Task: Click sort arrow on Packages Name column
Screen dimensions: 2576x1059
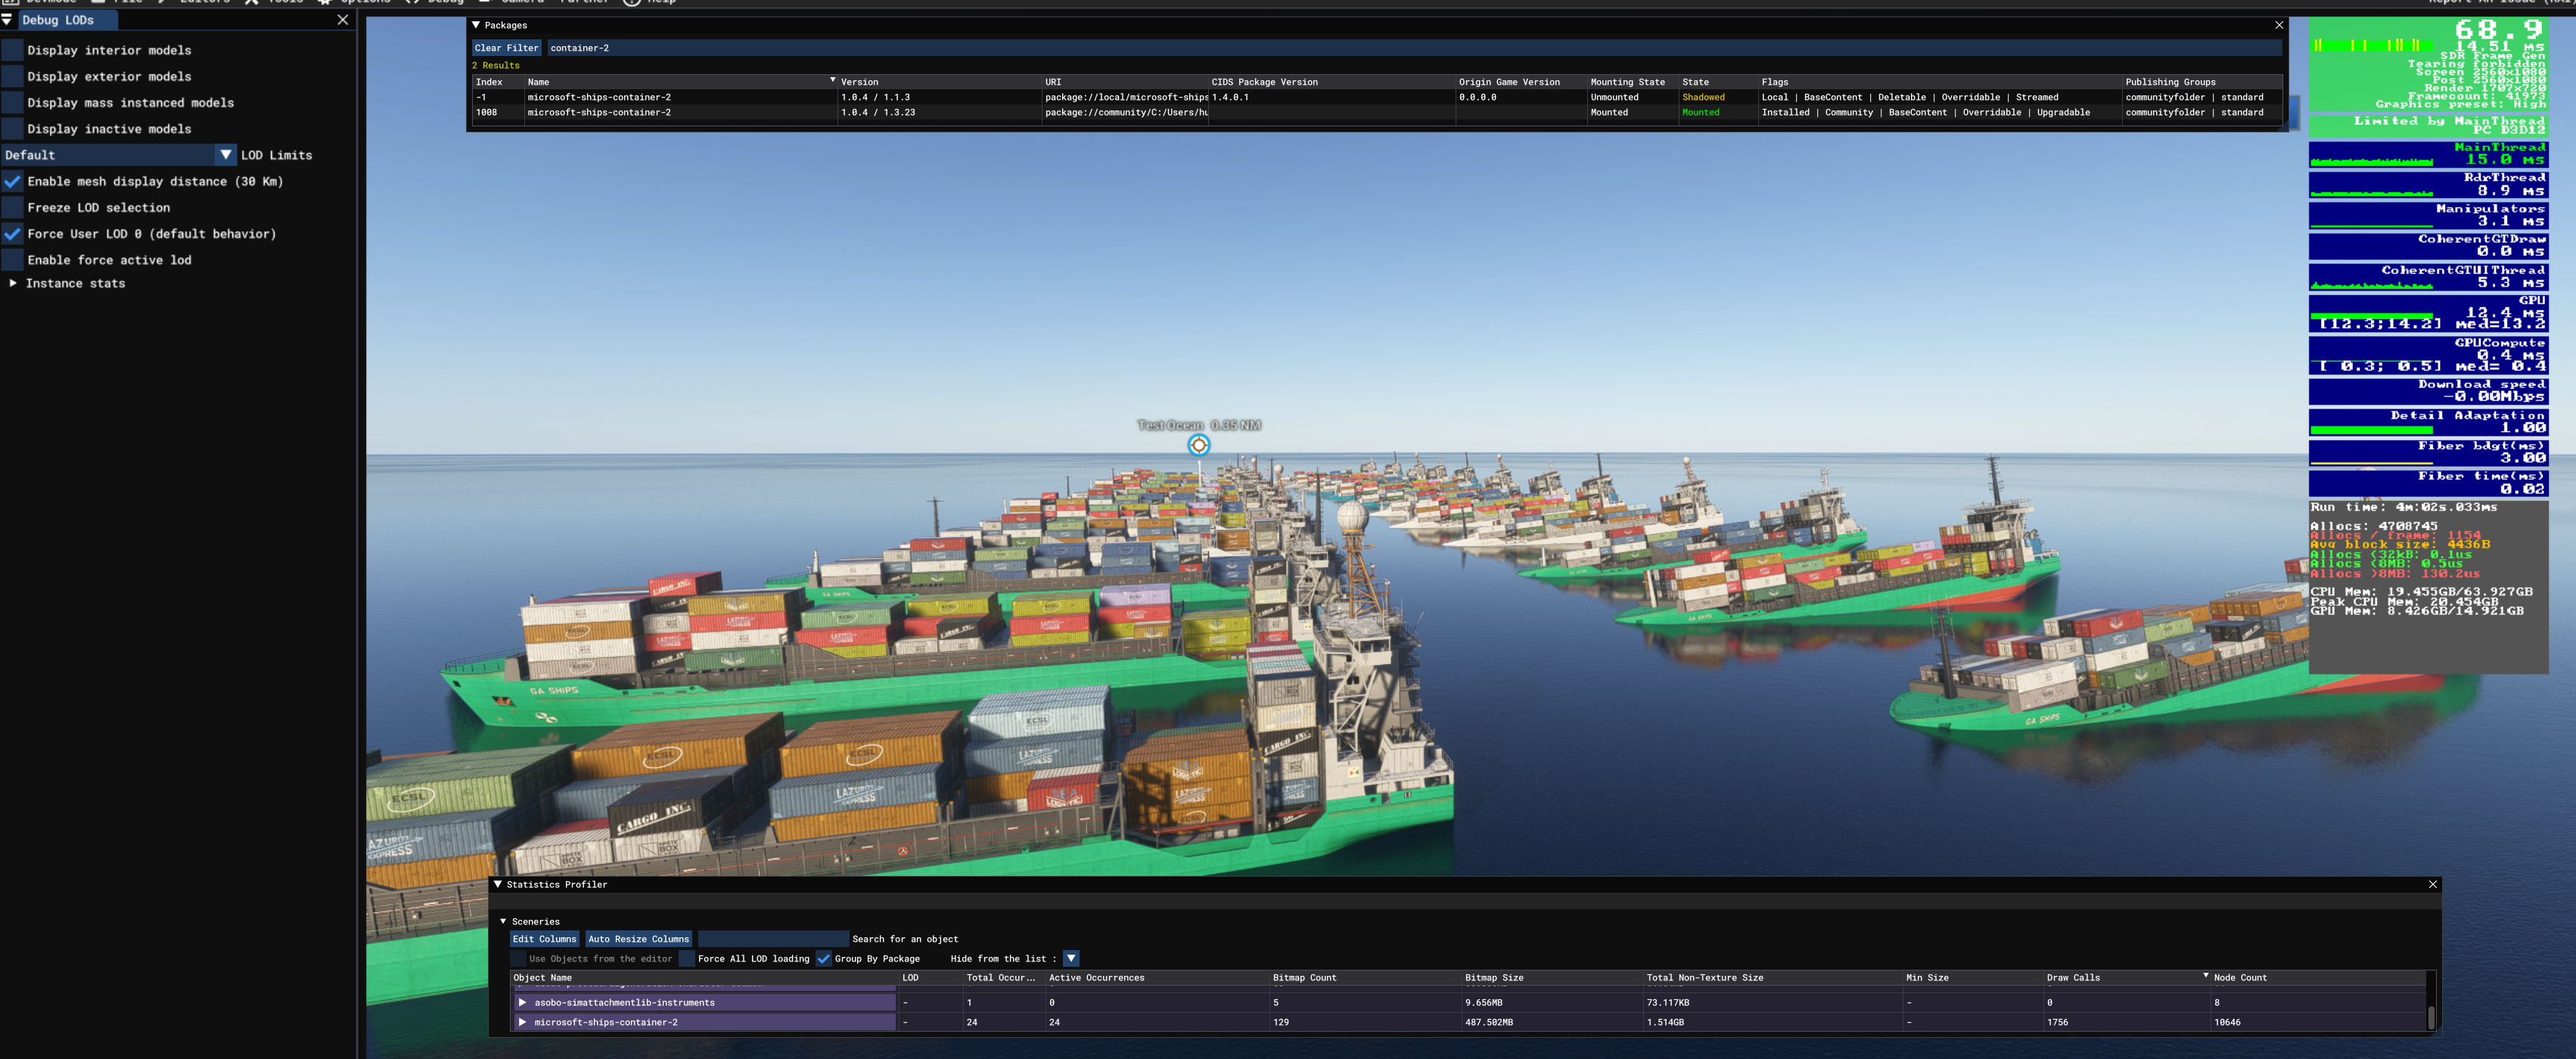Action: coord(832,80)
